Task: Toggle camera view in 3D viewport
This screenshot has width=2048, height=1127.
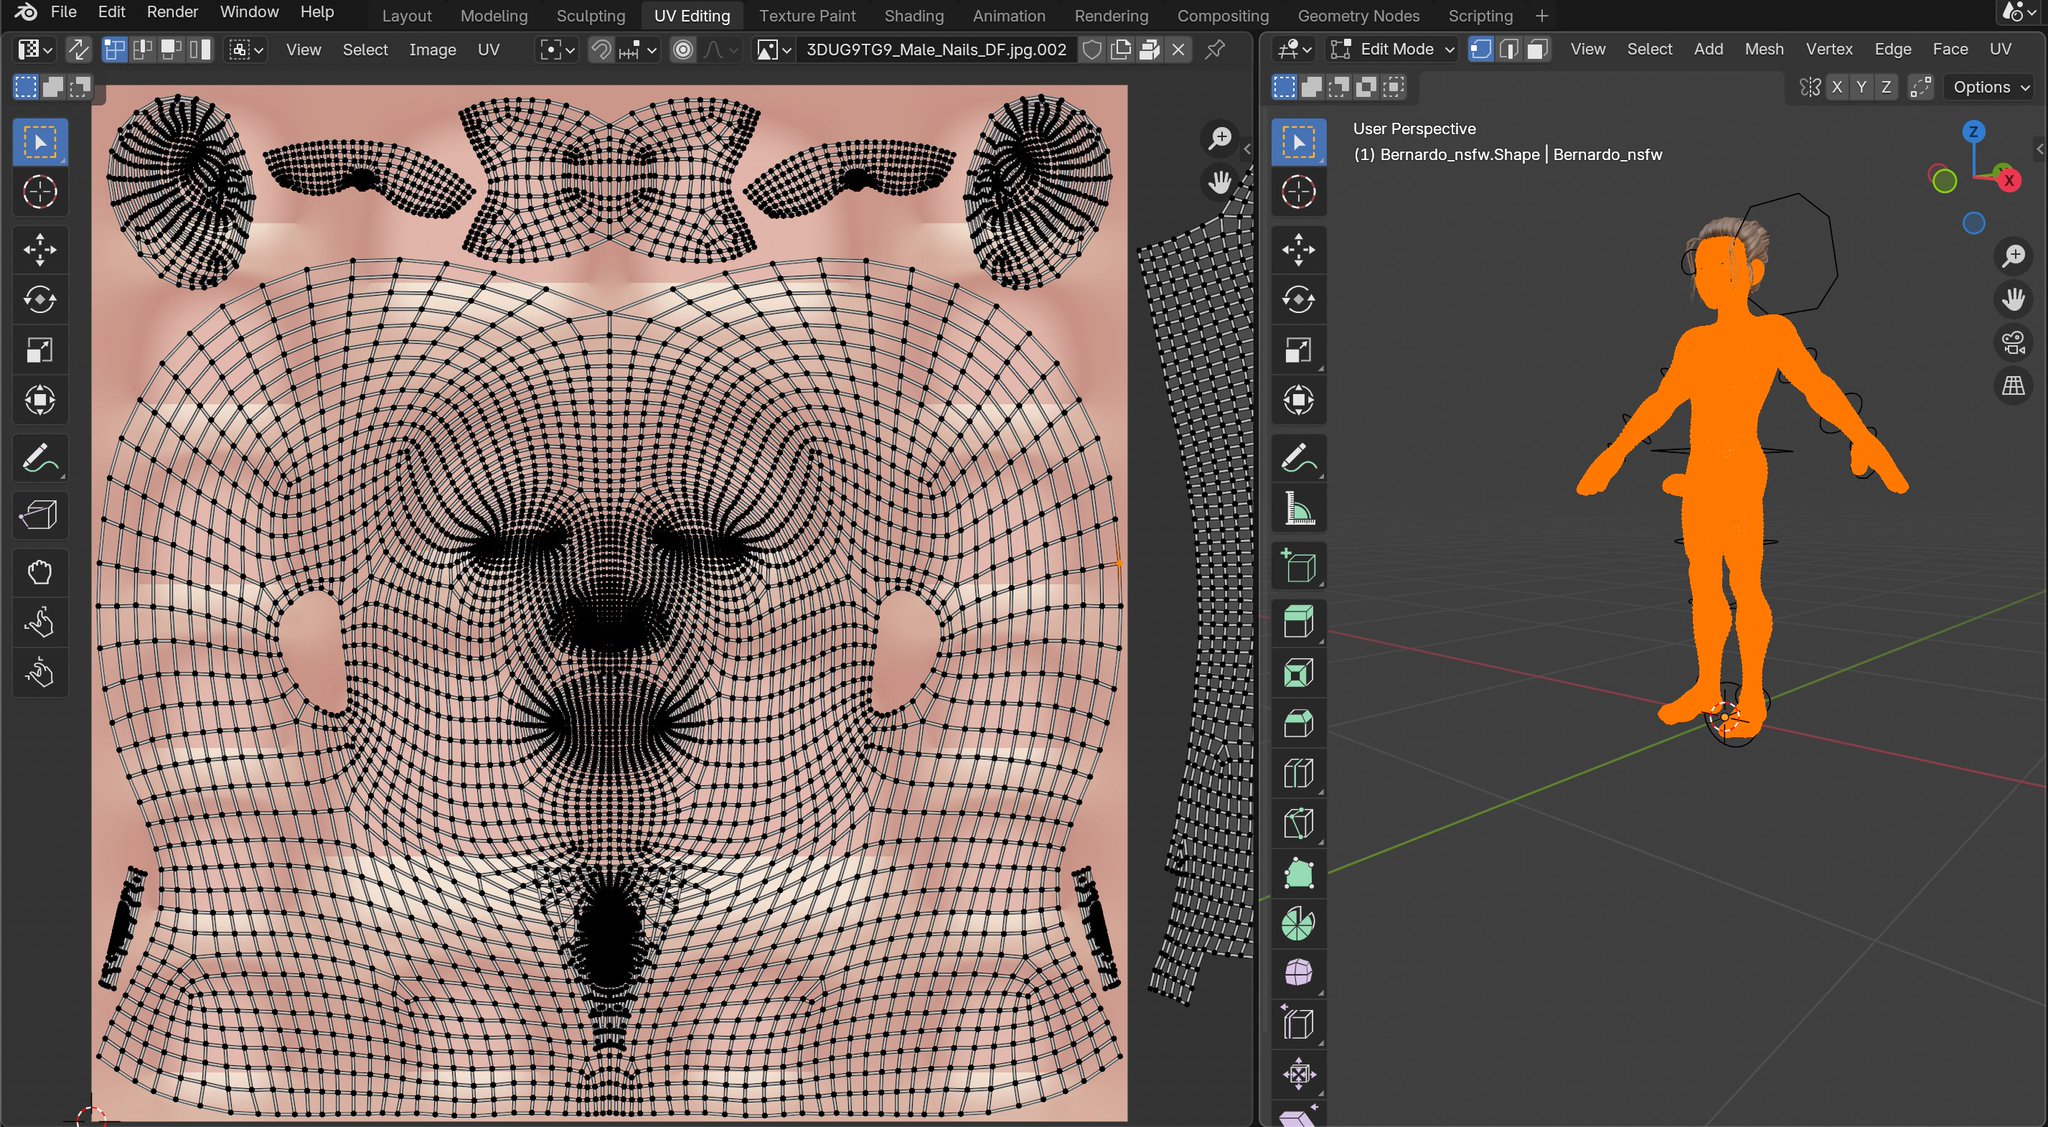Action: 2013,342
